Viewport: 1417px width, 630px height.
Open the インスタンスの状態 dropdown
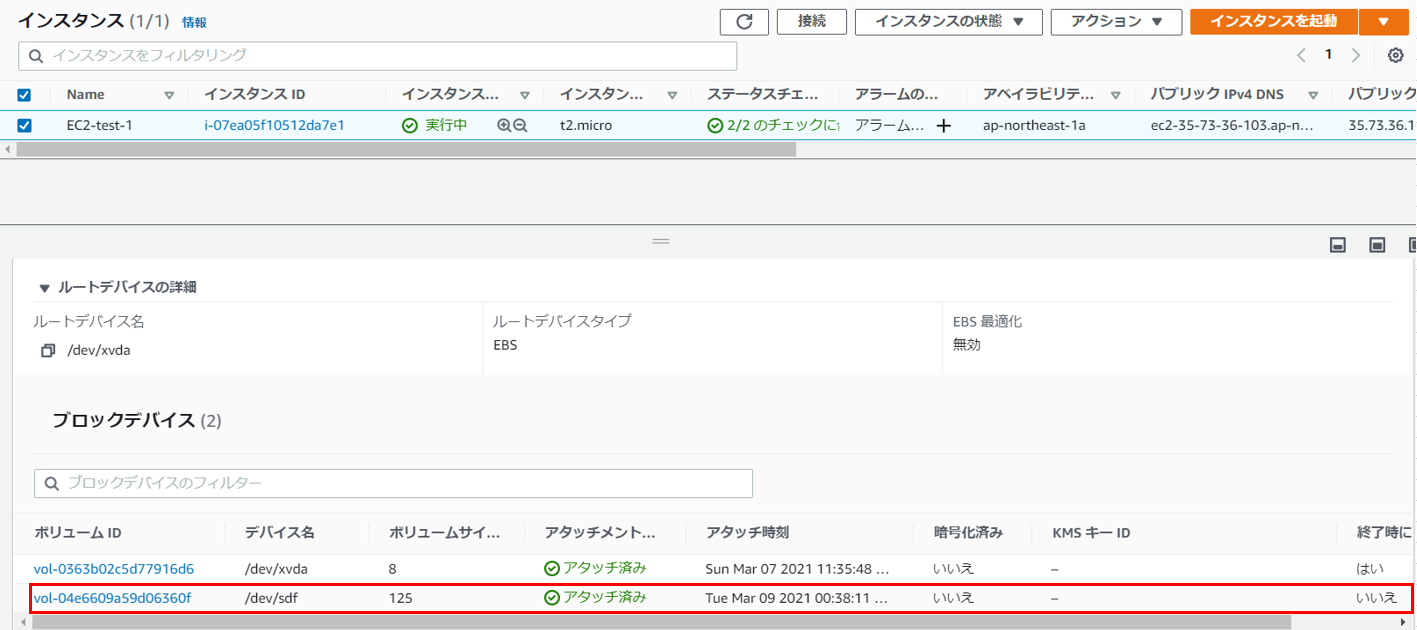[949, 22]
